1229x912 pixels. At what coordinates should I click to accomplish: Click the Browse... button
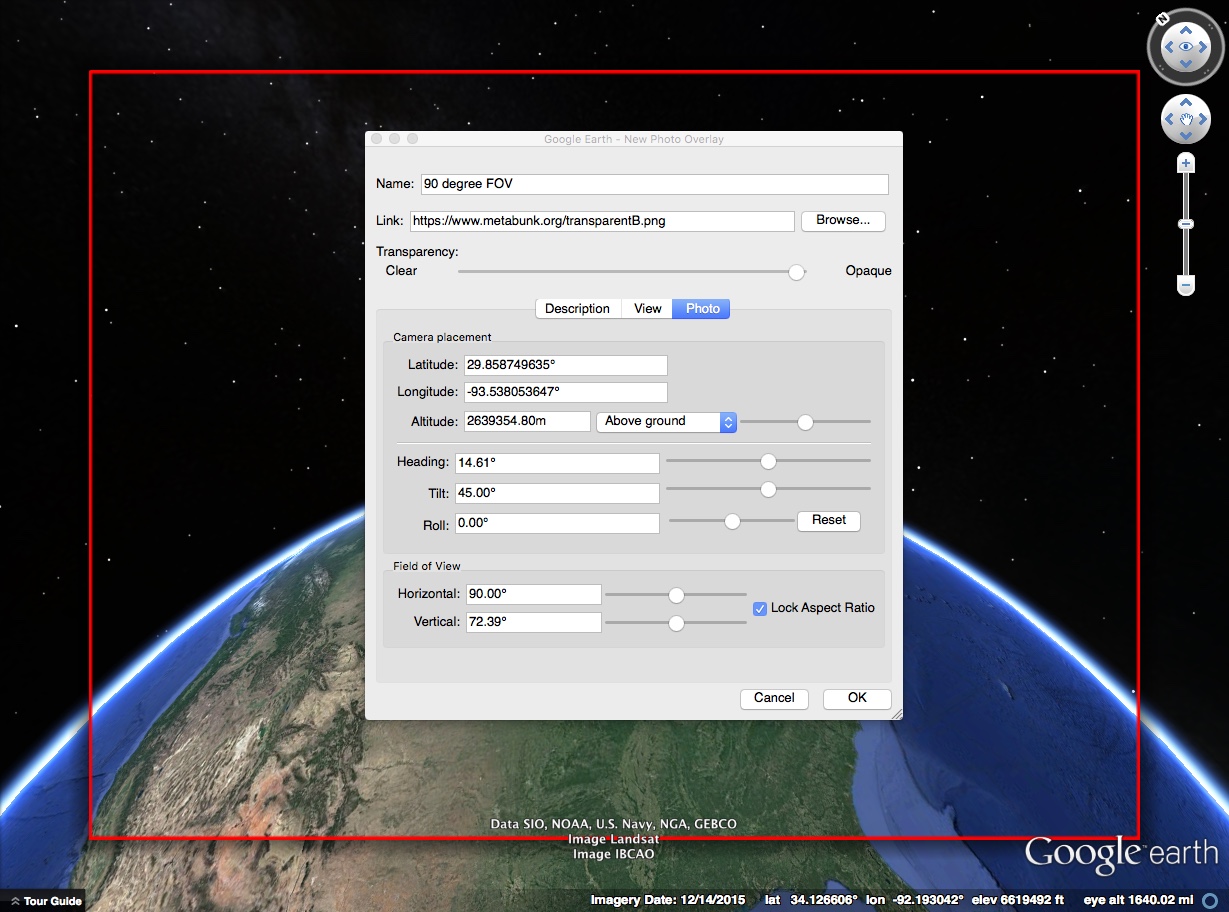(x=843, y=220)
